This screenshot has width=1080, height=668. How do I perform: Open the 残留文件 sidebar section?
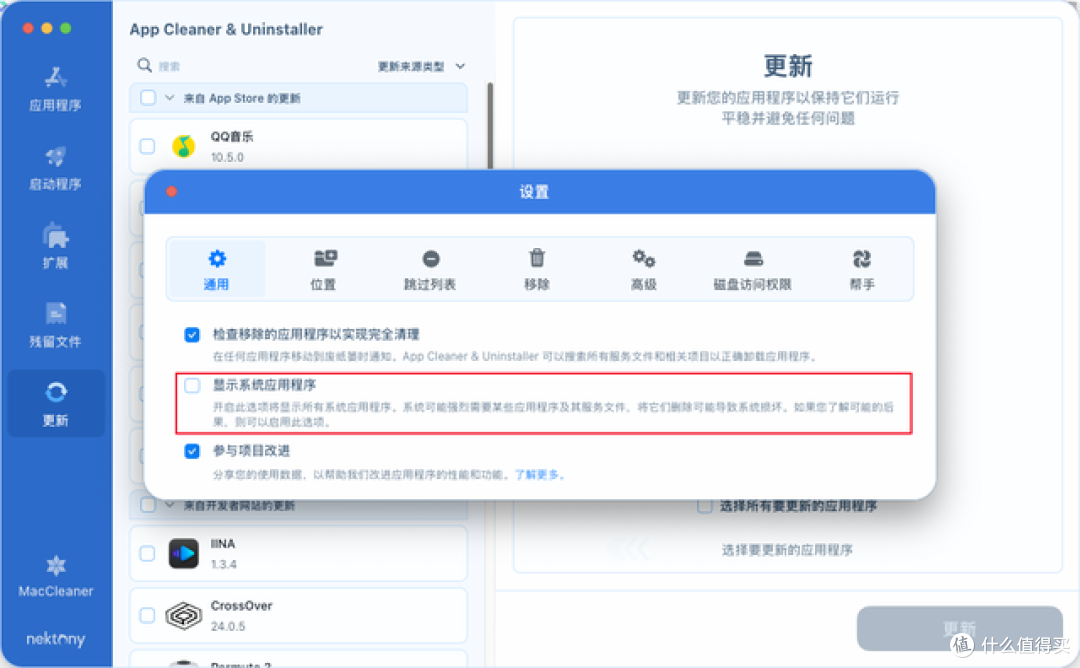(x=55, y=325)
